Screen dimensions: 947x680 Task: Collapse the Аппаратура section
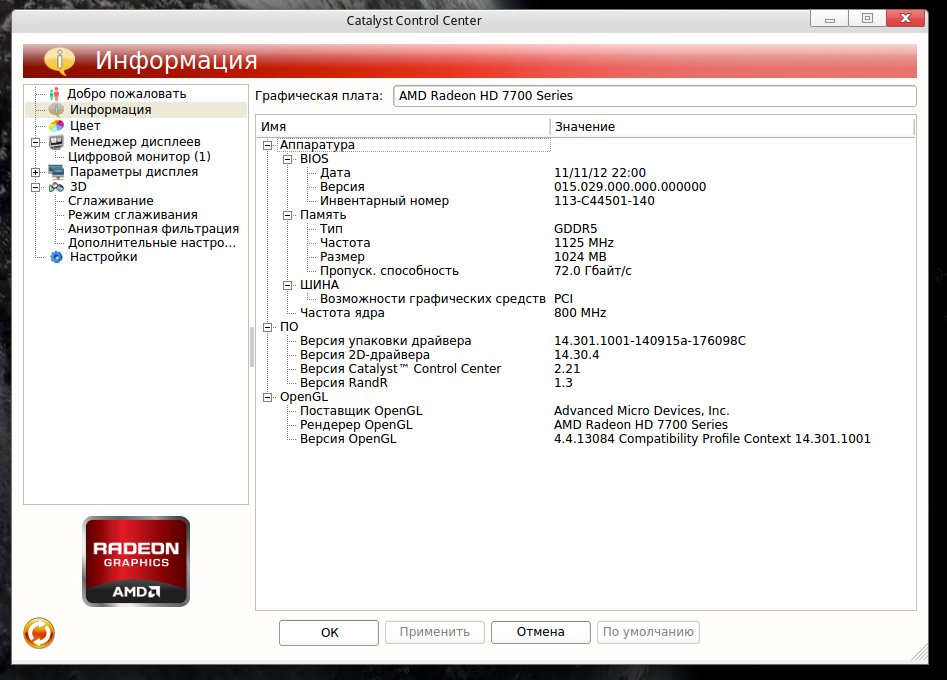(268, 146)
